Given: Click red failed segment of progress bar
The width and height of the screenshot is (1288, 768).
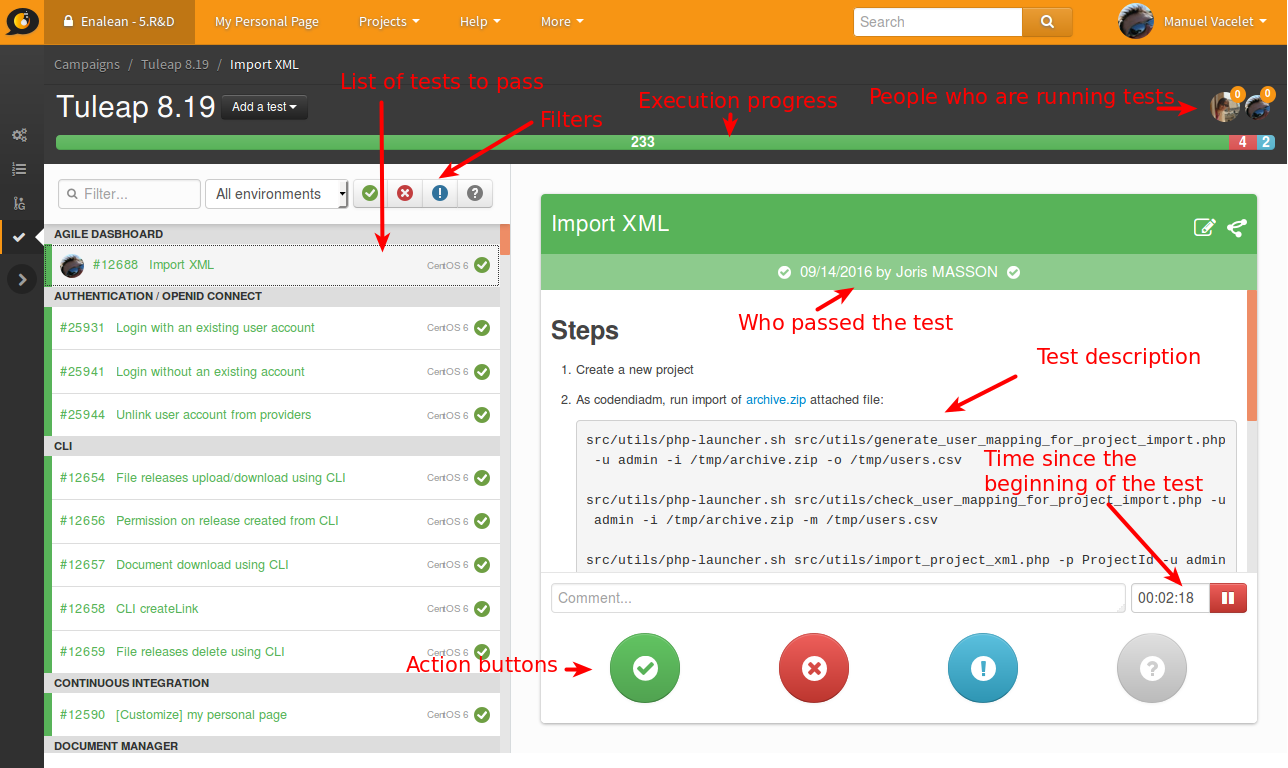Looking at the screenshot, I should [x=1243, y=142].
